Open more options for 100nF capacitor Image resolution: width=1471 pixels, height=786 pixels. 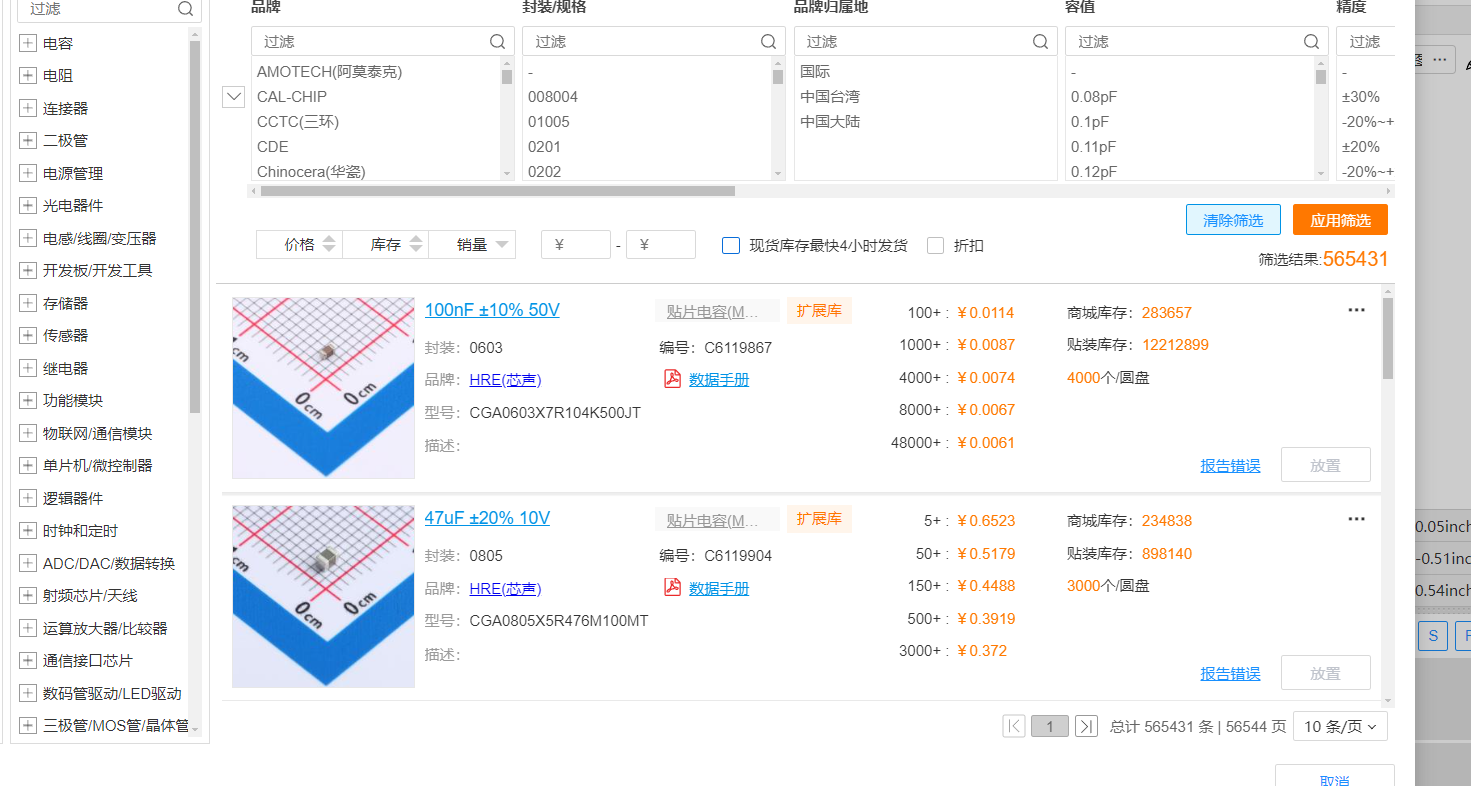point(1356,310)
